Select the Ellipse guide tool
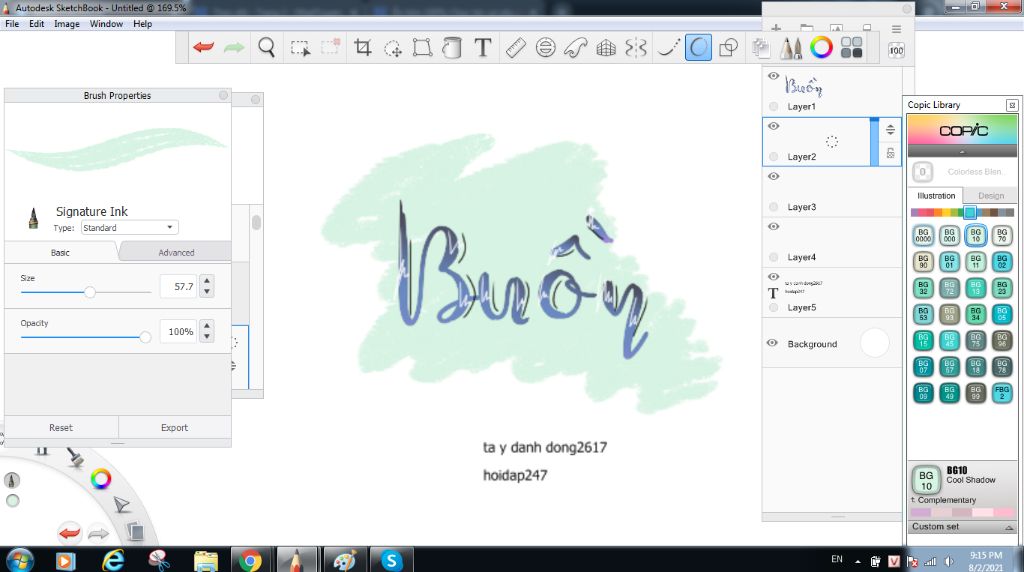This screenshot has height=572, width=1024. 545,48
